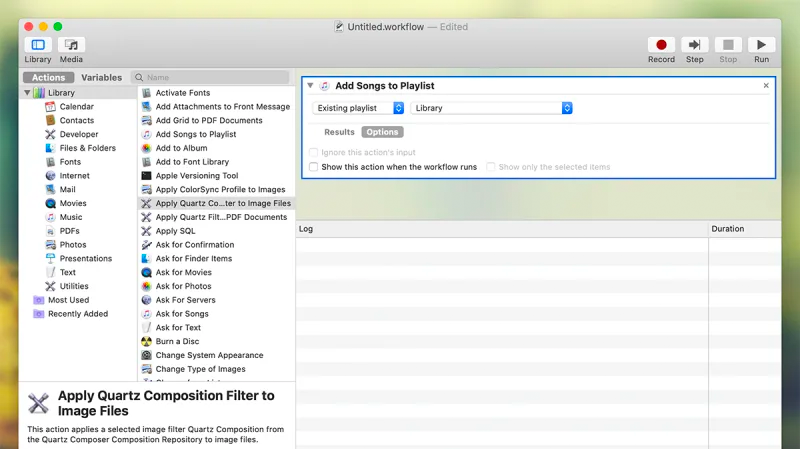The image size is (800, 449).
Task: Click the Burn a Disc action icon
Action: pyautogui.click(x=146, y=341)
